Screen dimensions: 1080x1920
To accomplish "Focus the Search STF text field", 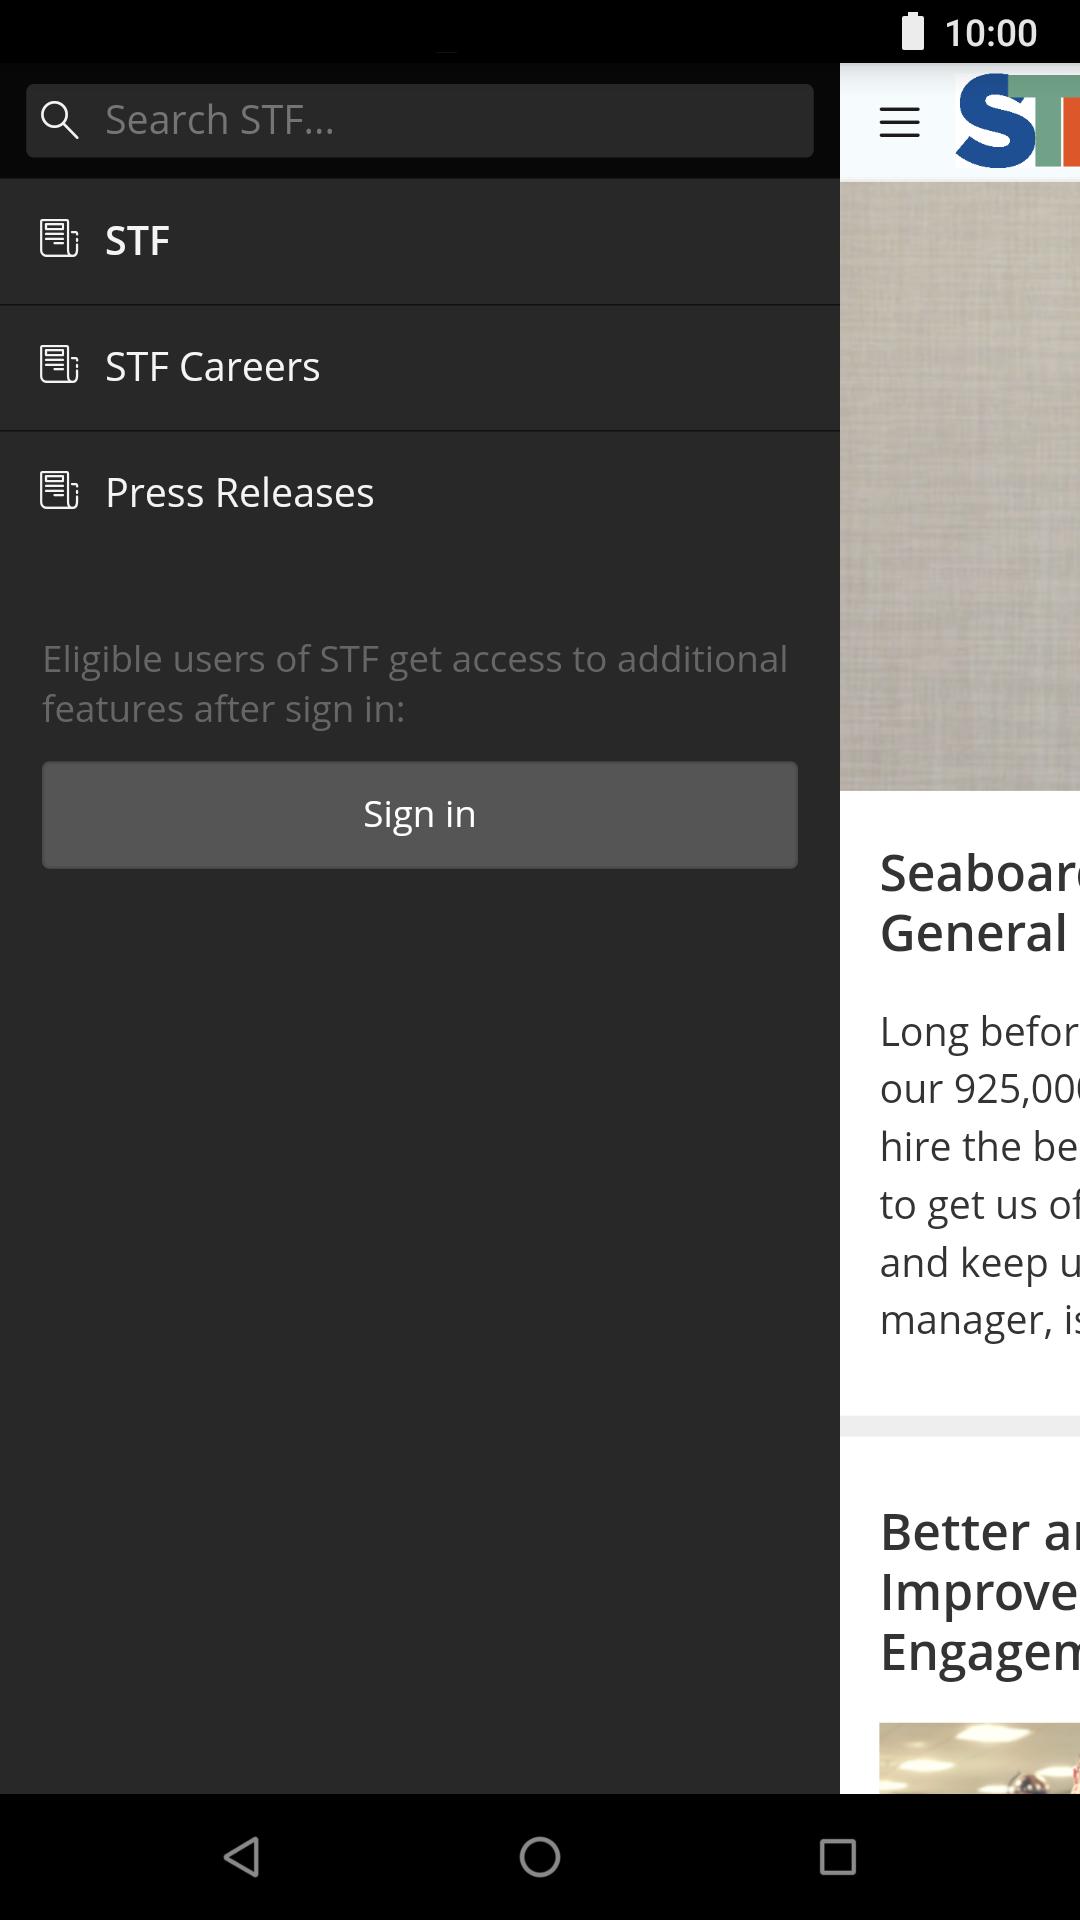I will point(450,120).
